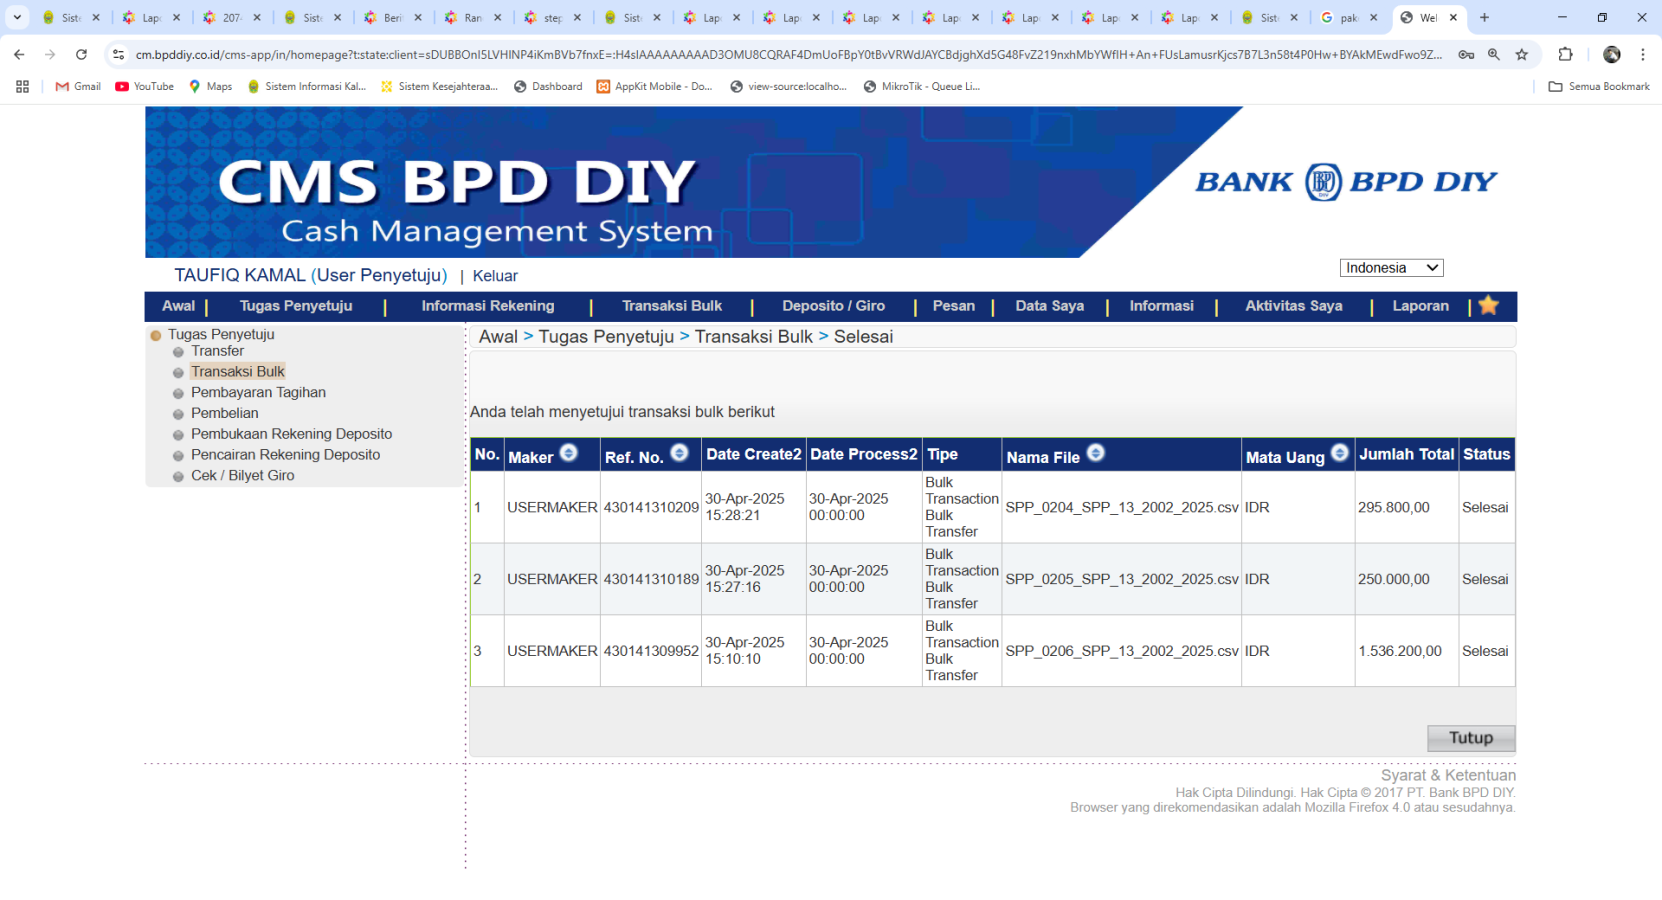
Task: Select Pembelian in sidebar
Action: (x=224, y=413)
